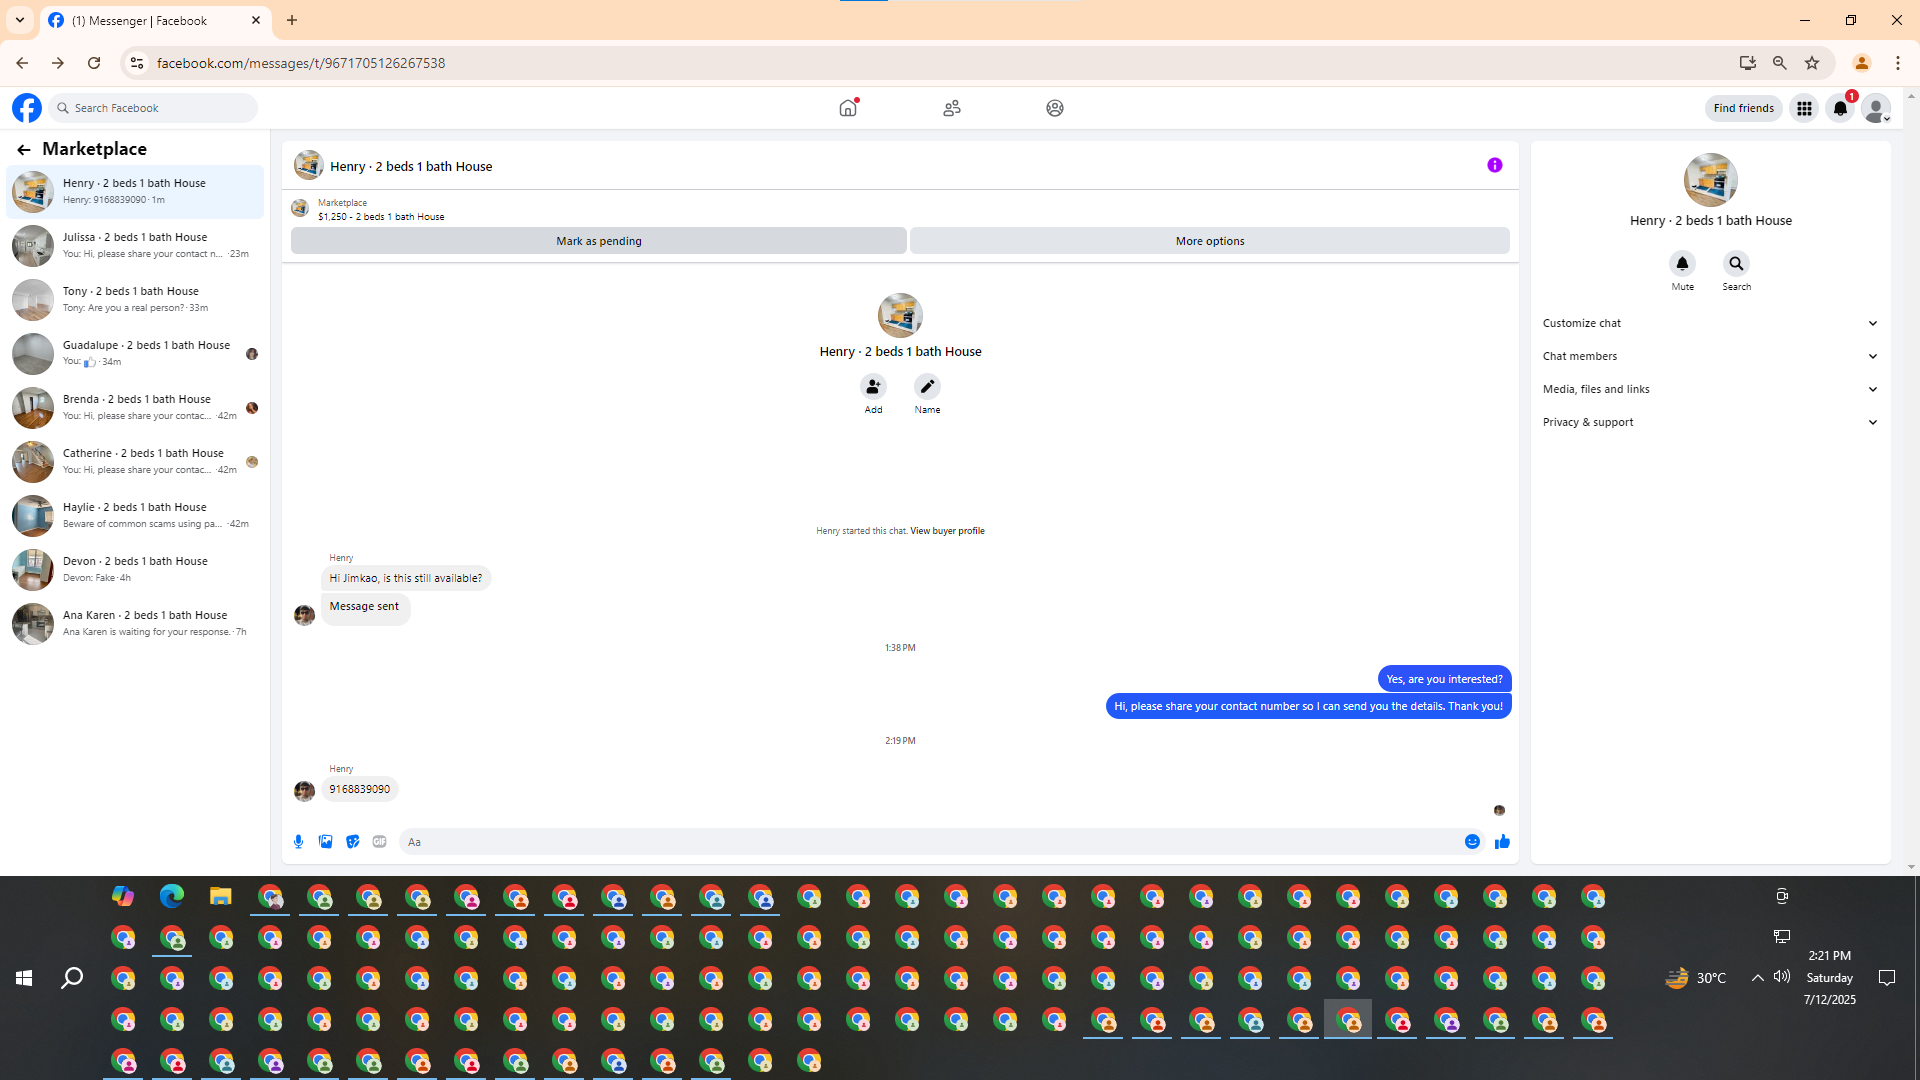The image size is (1920, 1080).
Task: Open the sticker picker icon
Action: [x=352, y=842]
